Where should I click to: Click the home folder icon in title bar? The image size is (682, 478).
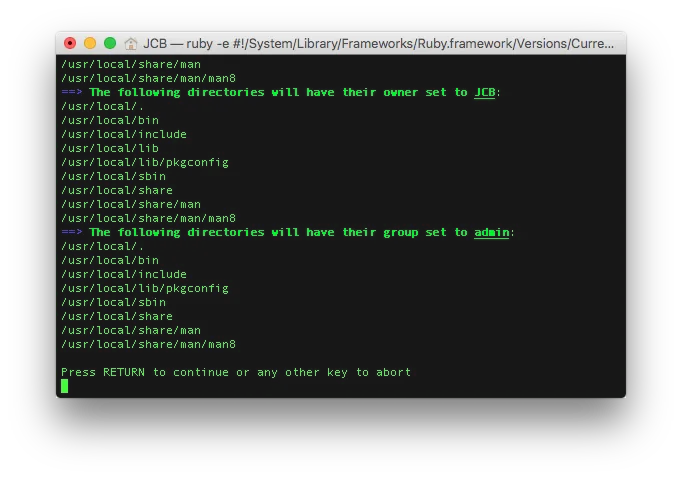click(x=130, y=43)
